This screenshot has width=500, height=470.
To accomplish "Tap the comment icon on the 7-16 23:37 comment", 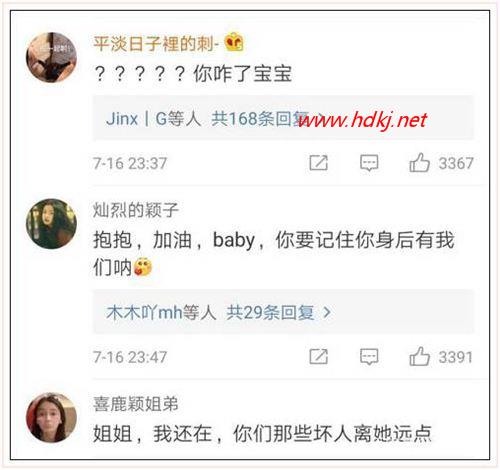I will 369,163.
